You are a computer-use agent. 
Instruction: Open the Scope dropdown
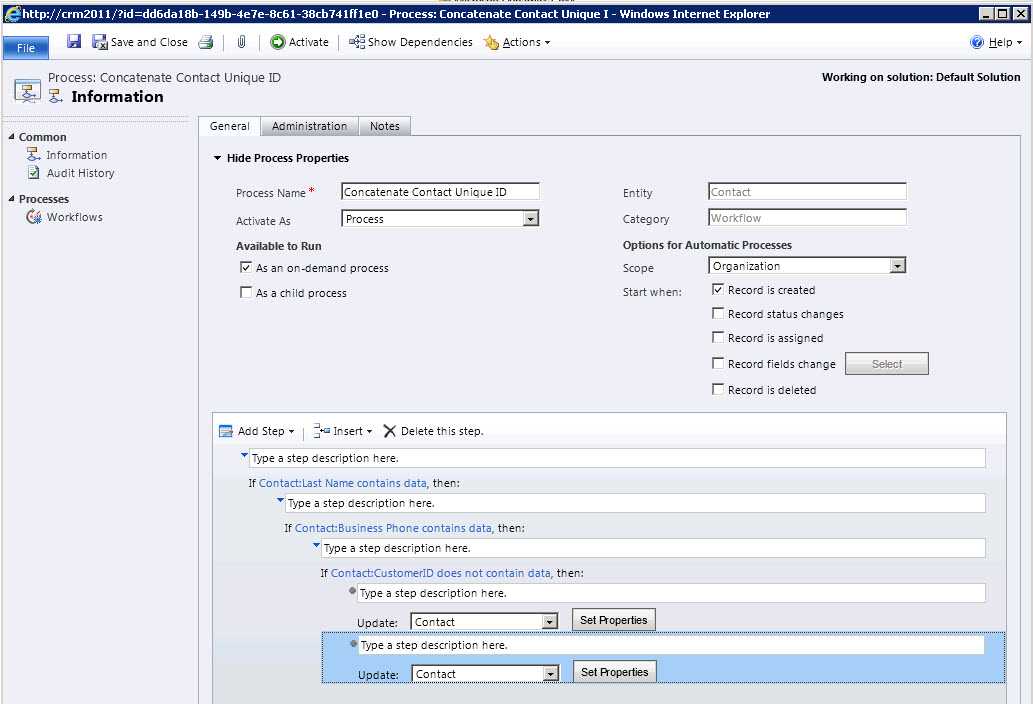pos(897,266)
